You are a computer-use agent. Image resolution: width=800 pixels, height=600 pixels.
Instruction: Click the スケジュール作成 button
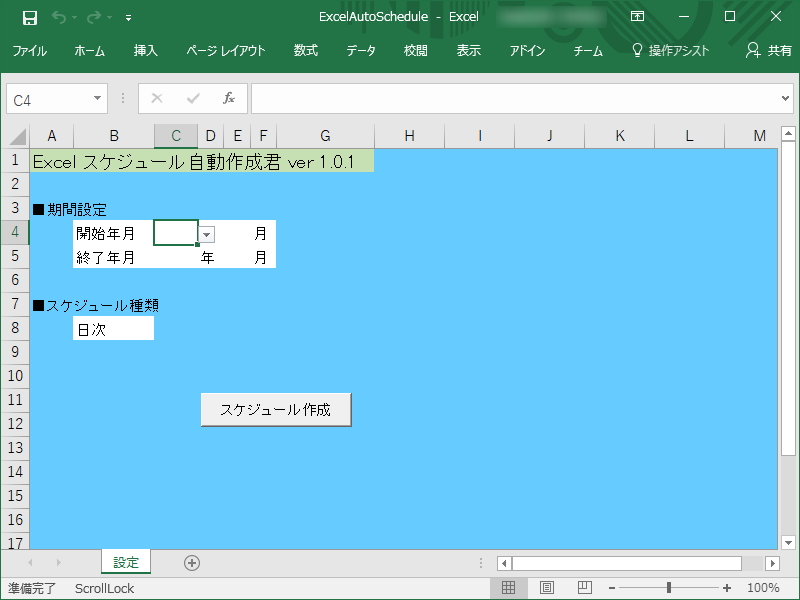pos(276,410)
